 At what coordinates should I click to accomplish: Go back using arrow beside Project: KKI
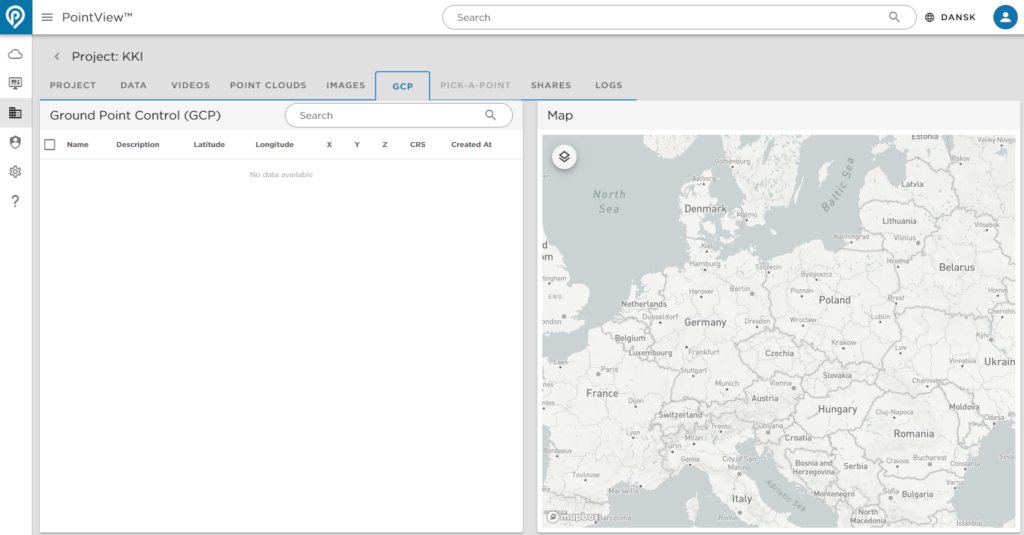(x=57, y=57)
